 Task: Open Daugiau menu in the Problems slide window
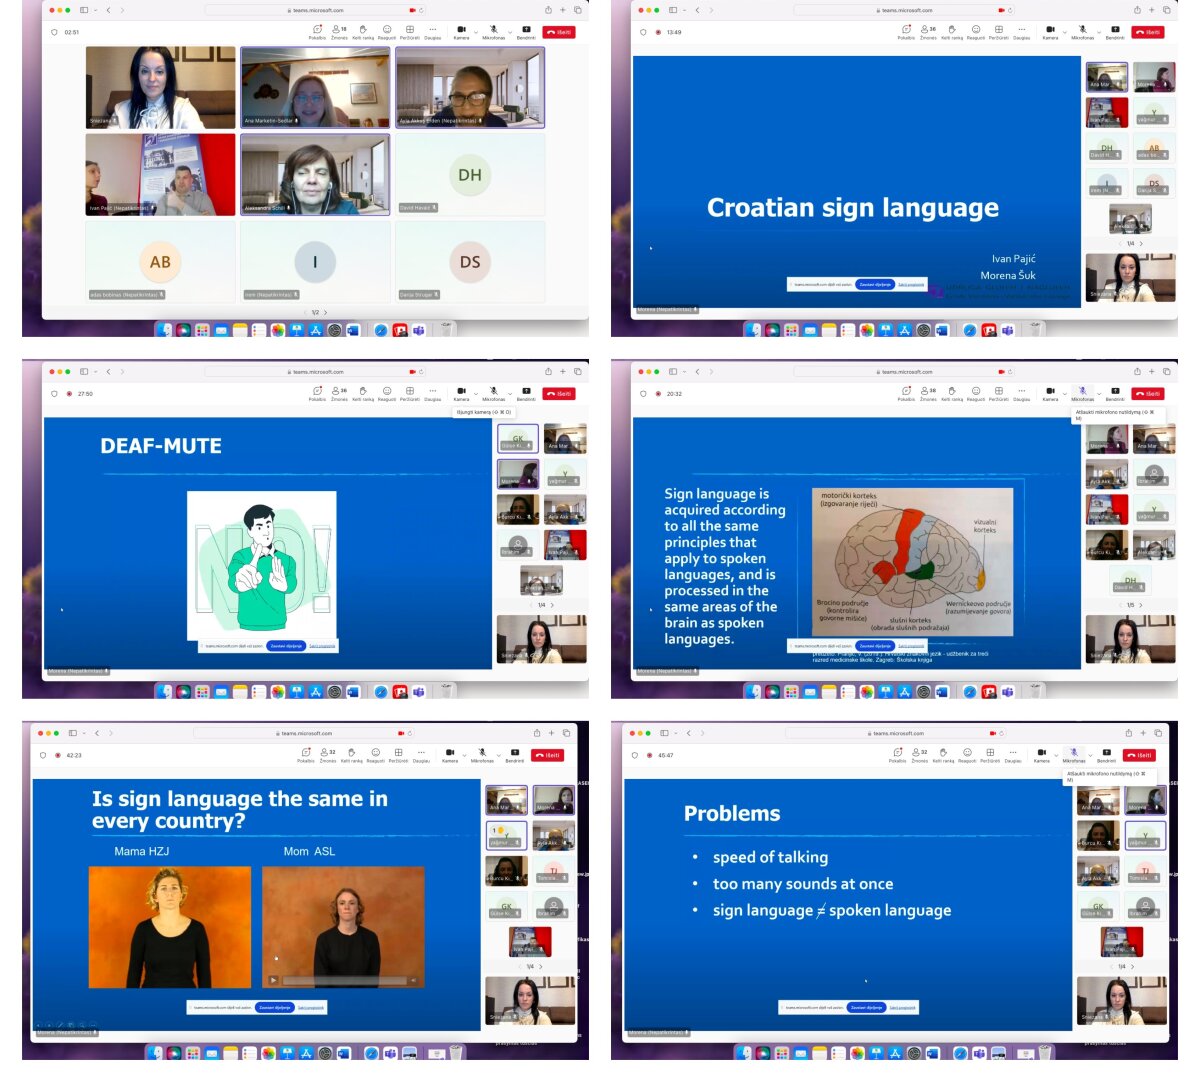click(x=1013, y=754)
